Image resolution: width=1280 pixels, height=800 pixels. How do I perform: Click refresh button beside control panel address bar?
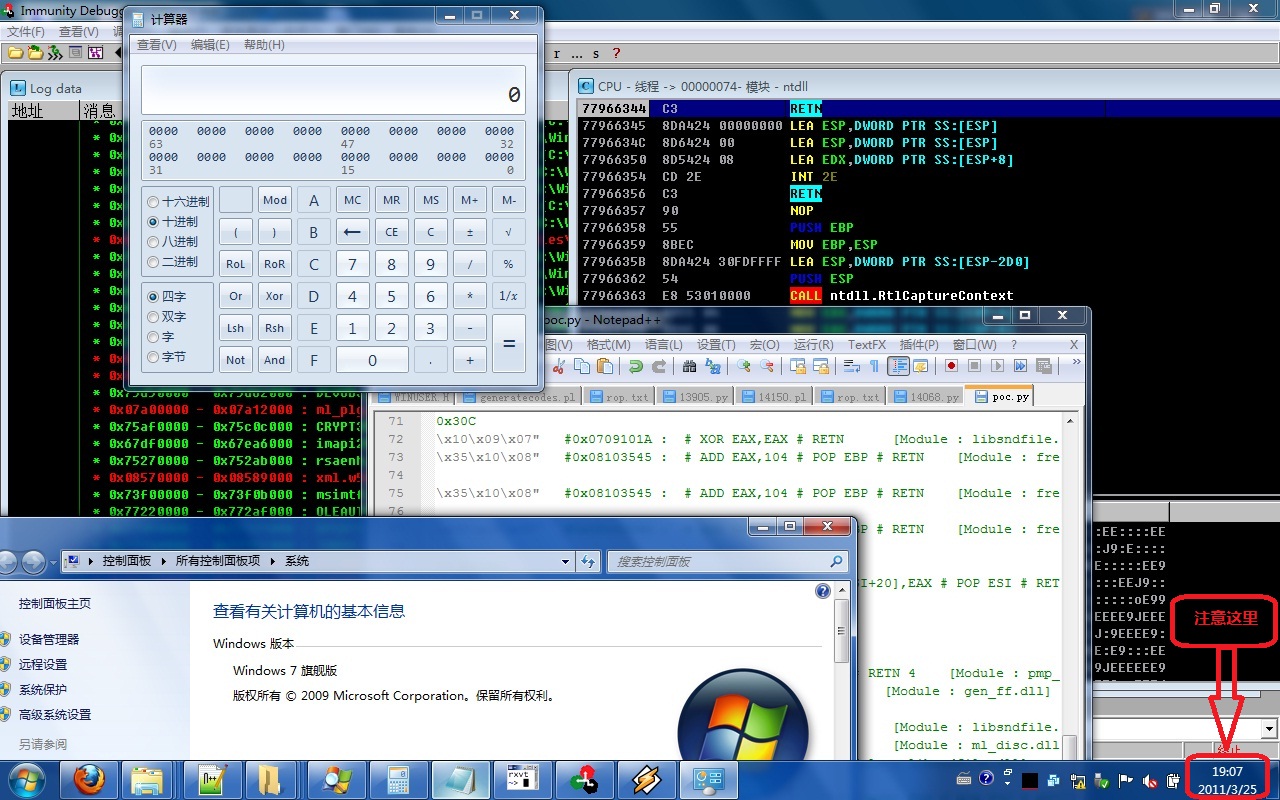(x=588, y=561)
